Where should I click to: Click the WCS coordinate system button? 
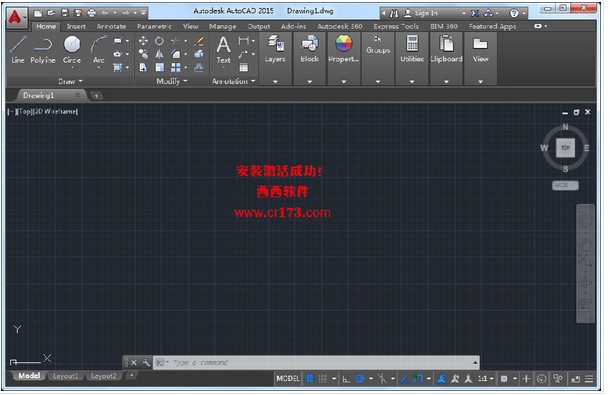pos(565,186)
